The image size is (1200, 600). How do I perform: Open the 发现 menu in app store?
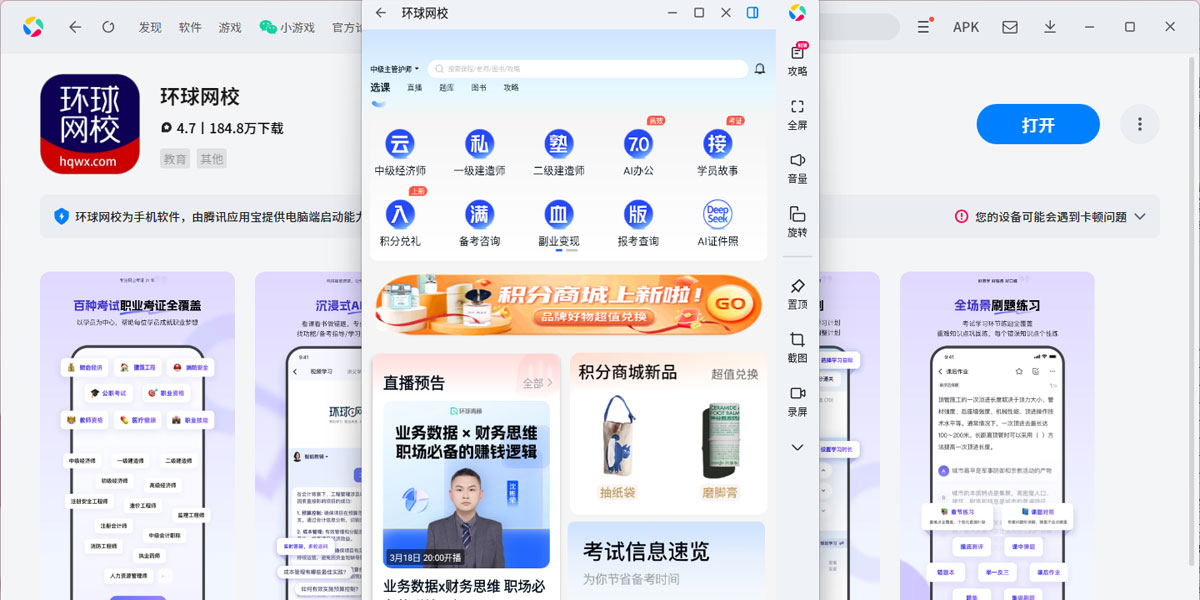pos(150,28)
